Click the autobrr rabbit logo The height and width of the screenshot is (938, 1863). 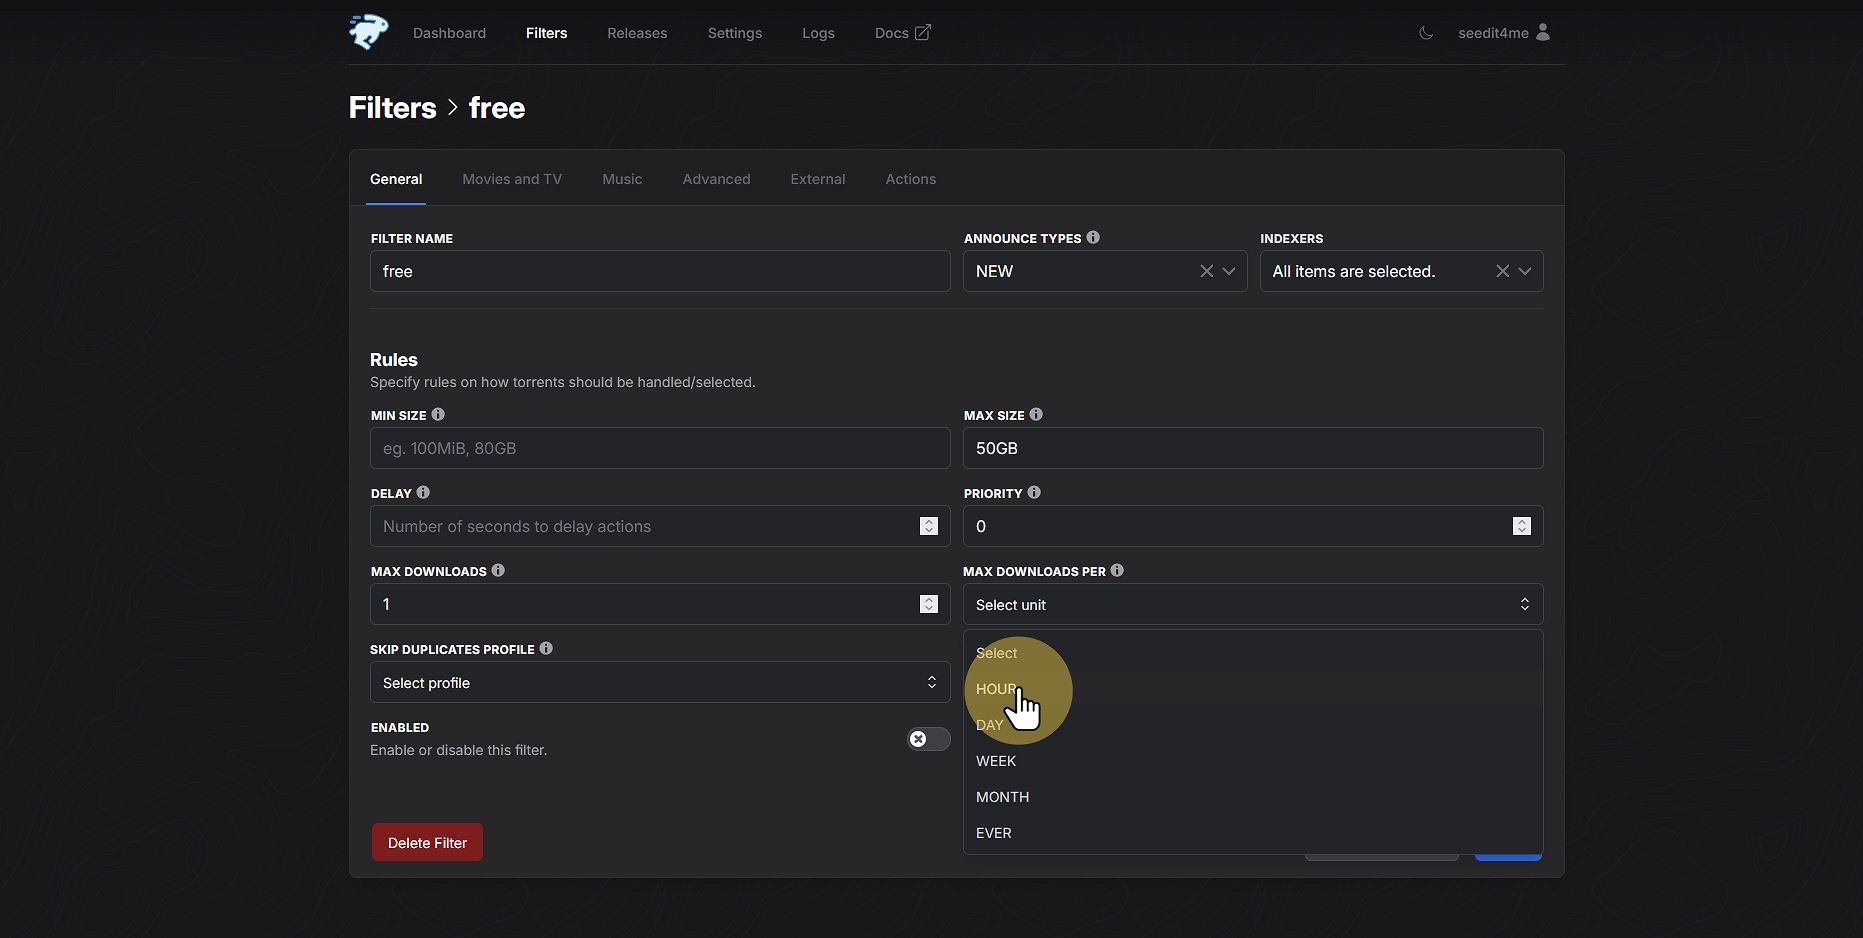point(369,32)
